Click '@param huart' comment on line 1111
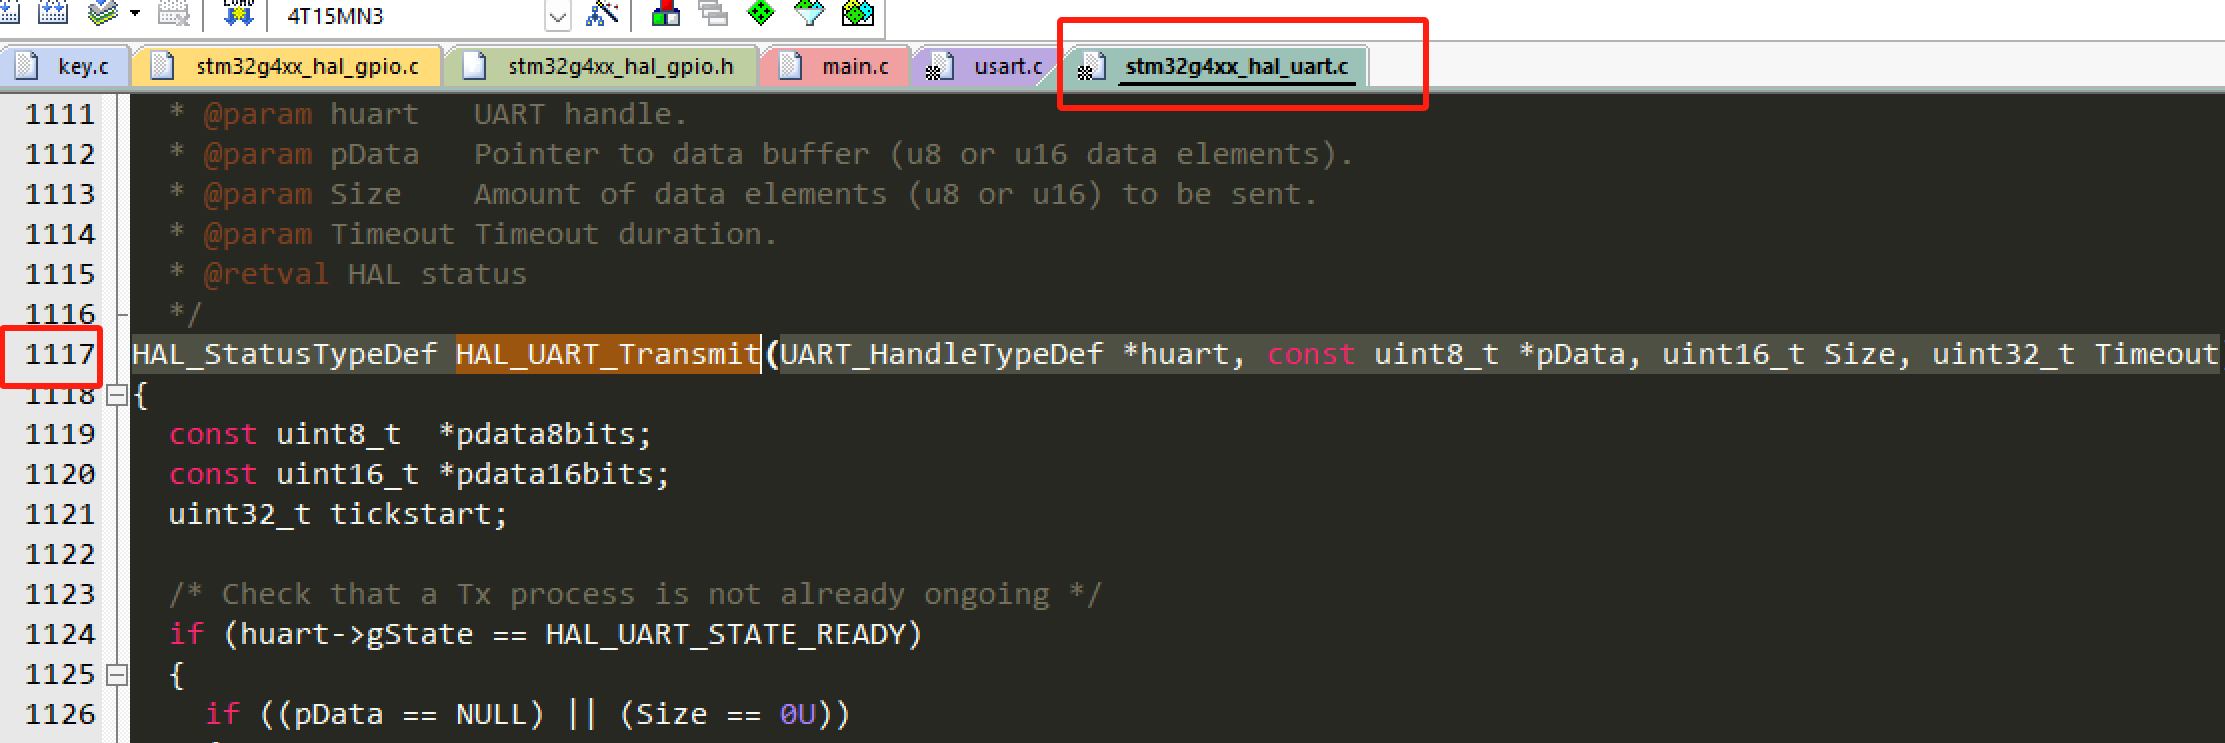This screenshot has width=2225, height=743. tap(311, 114)
